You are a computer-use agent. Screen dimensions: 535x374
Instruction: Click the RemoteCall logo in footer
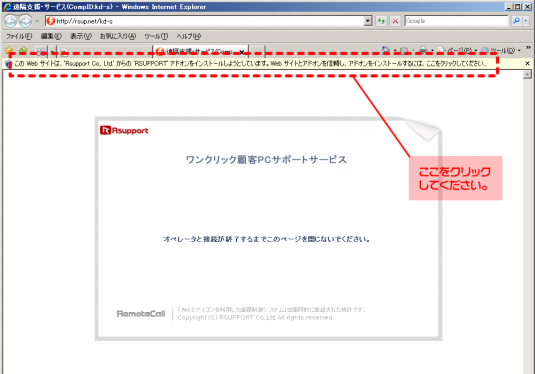(x=141, y=314)
